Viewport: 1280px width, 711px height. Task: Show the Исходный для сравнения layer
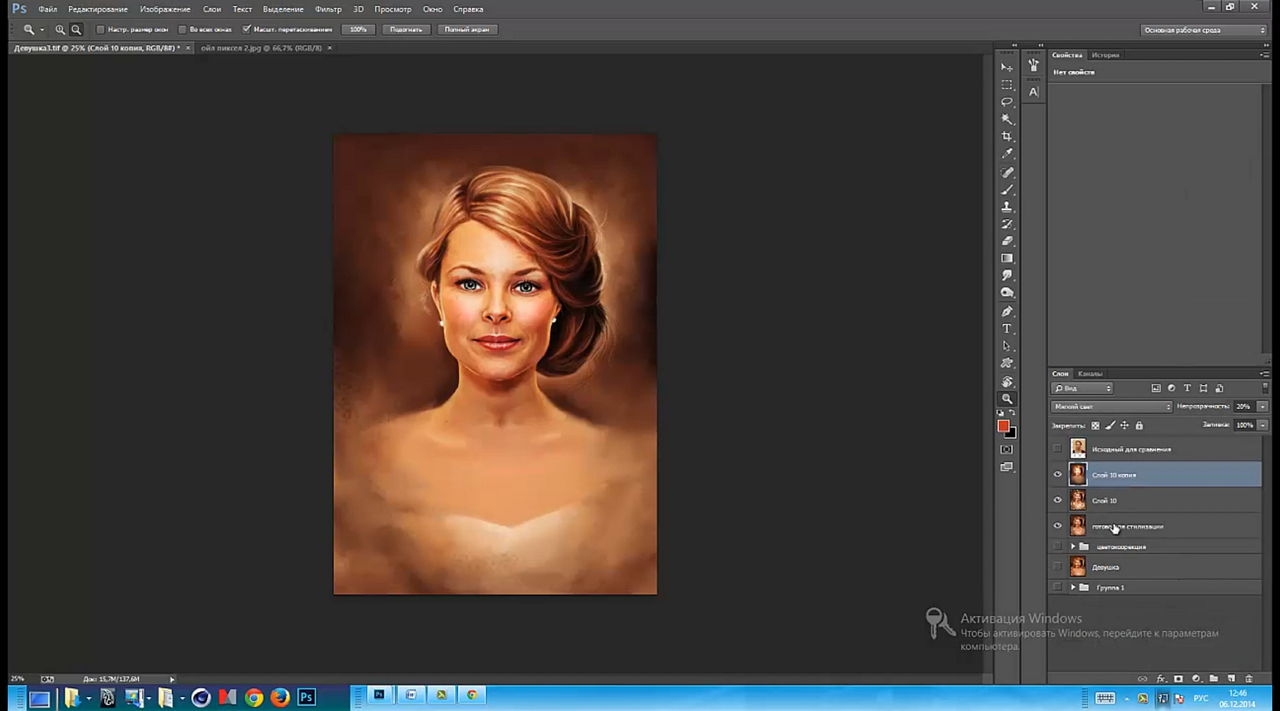click(x=1058, y=449)
